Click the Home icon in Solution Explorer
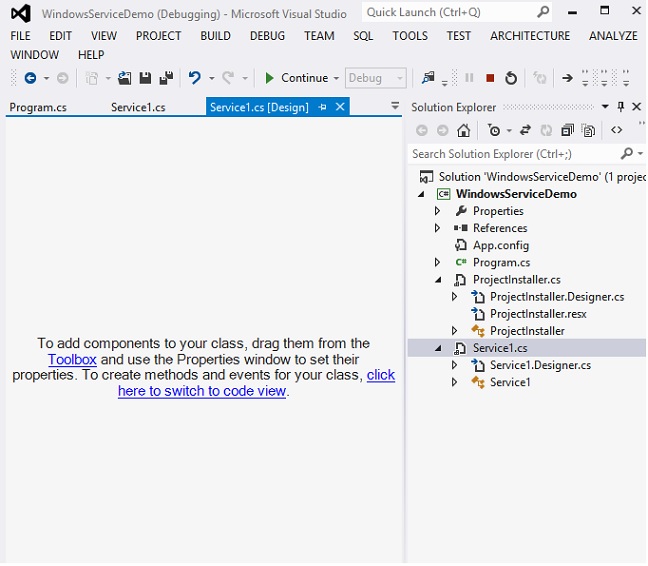Viewport: 648px width, 566px height. click(x=463, y=130)
